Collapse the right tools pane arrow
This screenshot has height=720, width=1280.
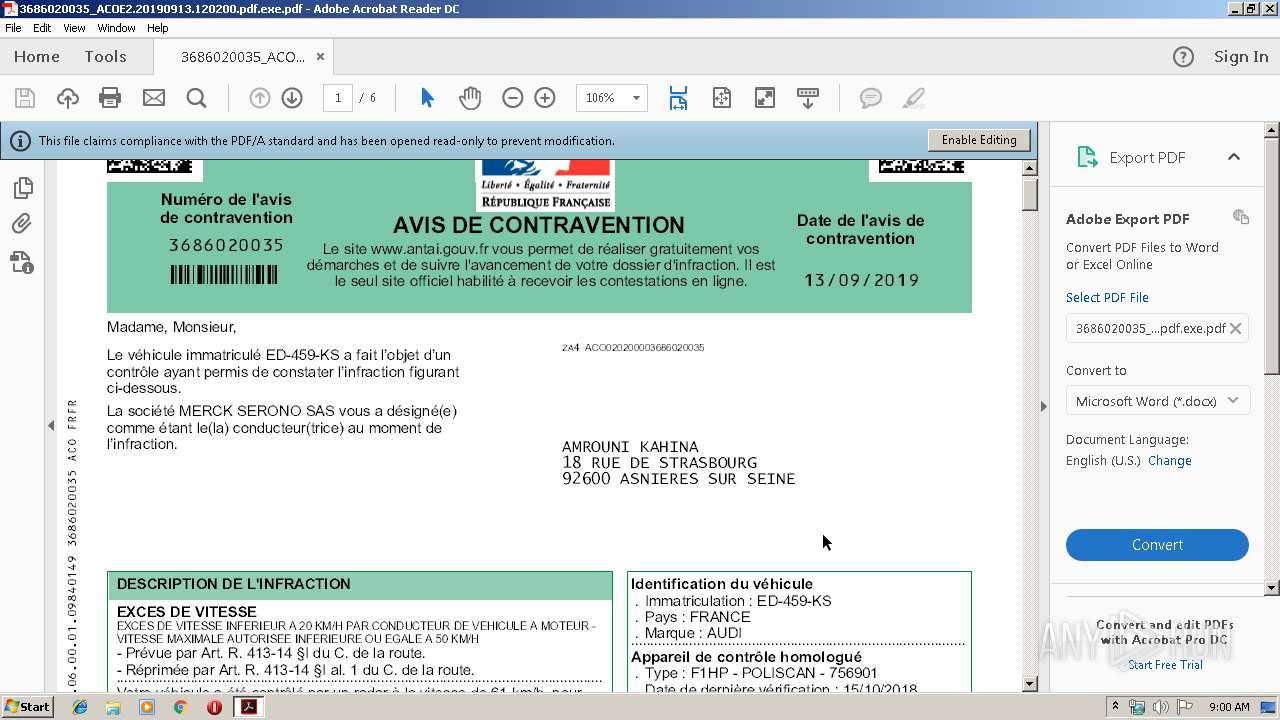click(x=1044, y=406)
